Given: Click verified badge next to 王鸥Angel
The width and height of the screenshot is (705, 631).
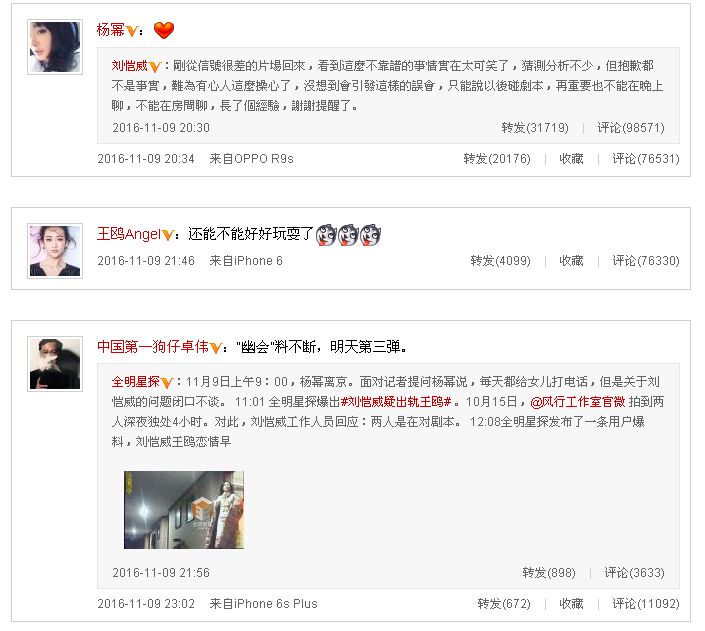Looking at the screenshot, I should pos(168,235).
